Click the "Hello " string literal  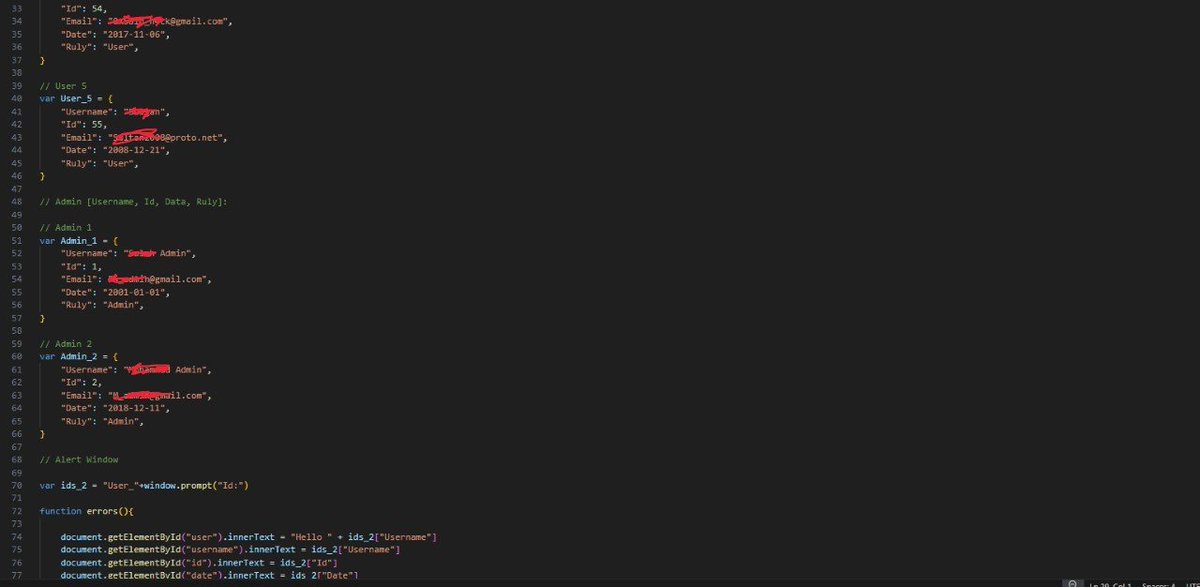click(x=319, y=536)
